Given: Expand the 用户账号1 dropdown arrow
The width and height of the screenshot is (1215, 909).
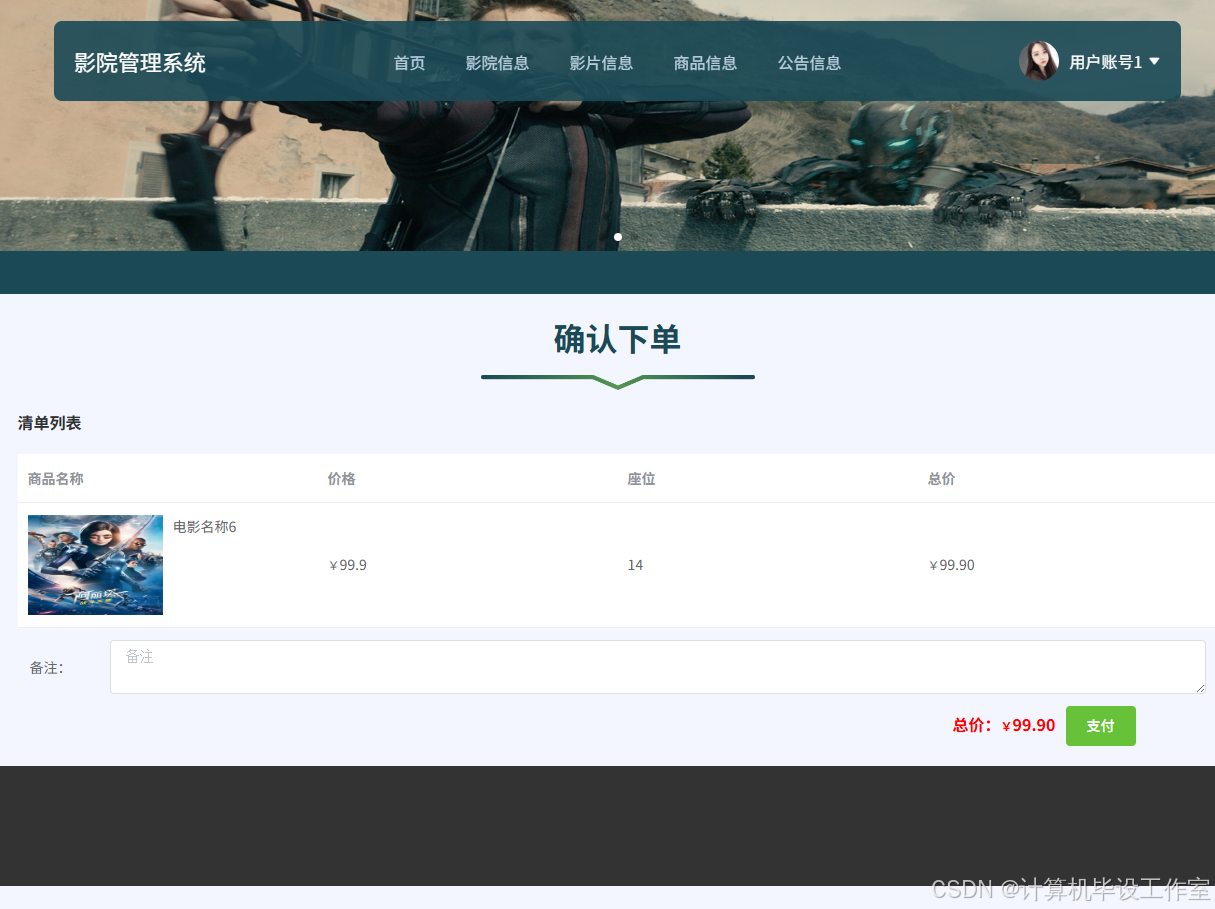Looking at the screenshot, I should pyautogui.click(x=1154, y=61).
